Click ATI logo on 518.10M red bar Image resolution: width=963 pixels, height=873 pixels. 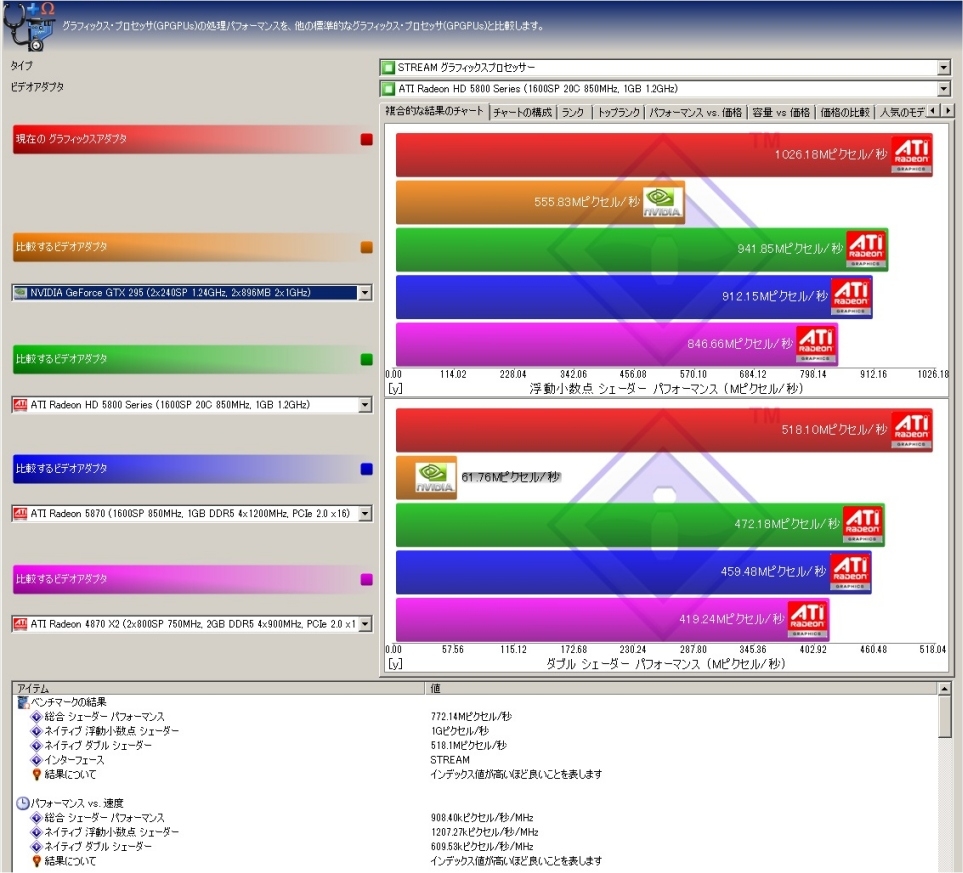point(911,430)
